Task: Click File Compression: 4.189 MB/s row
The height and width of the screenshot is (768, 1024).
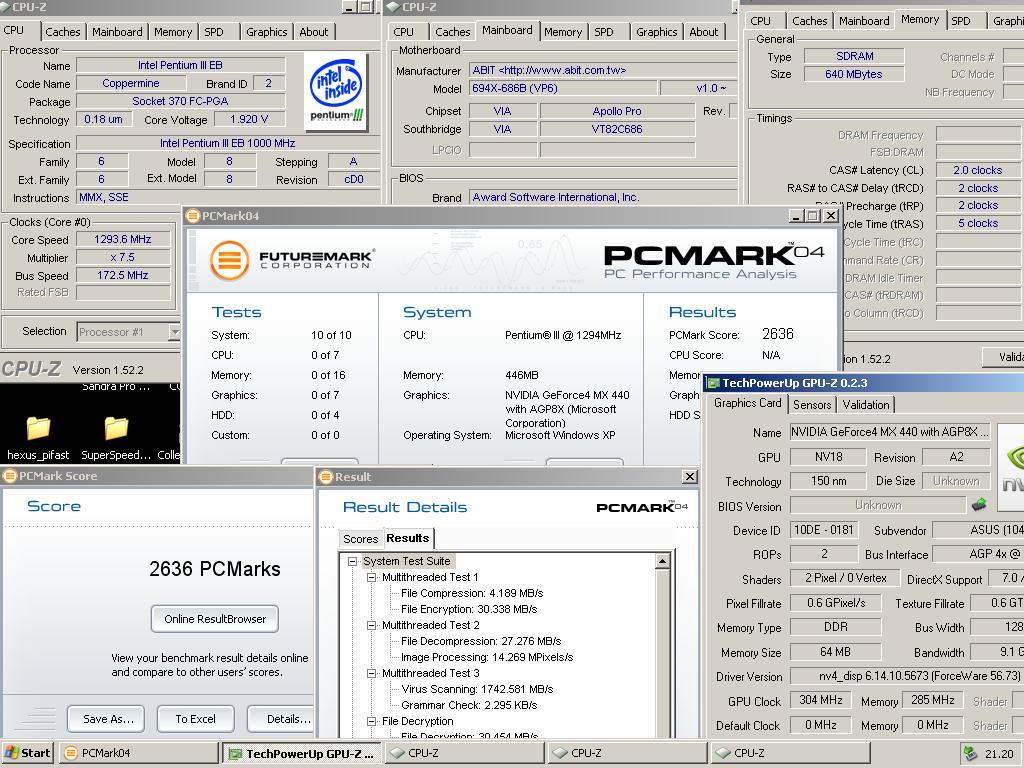Action: tap(472, 593)
